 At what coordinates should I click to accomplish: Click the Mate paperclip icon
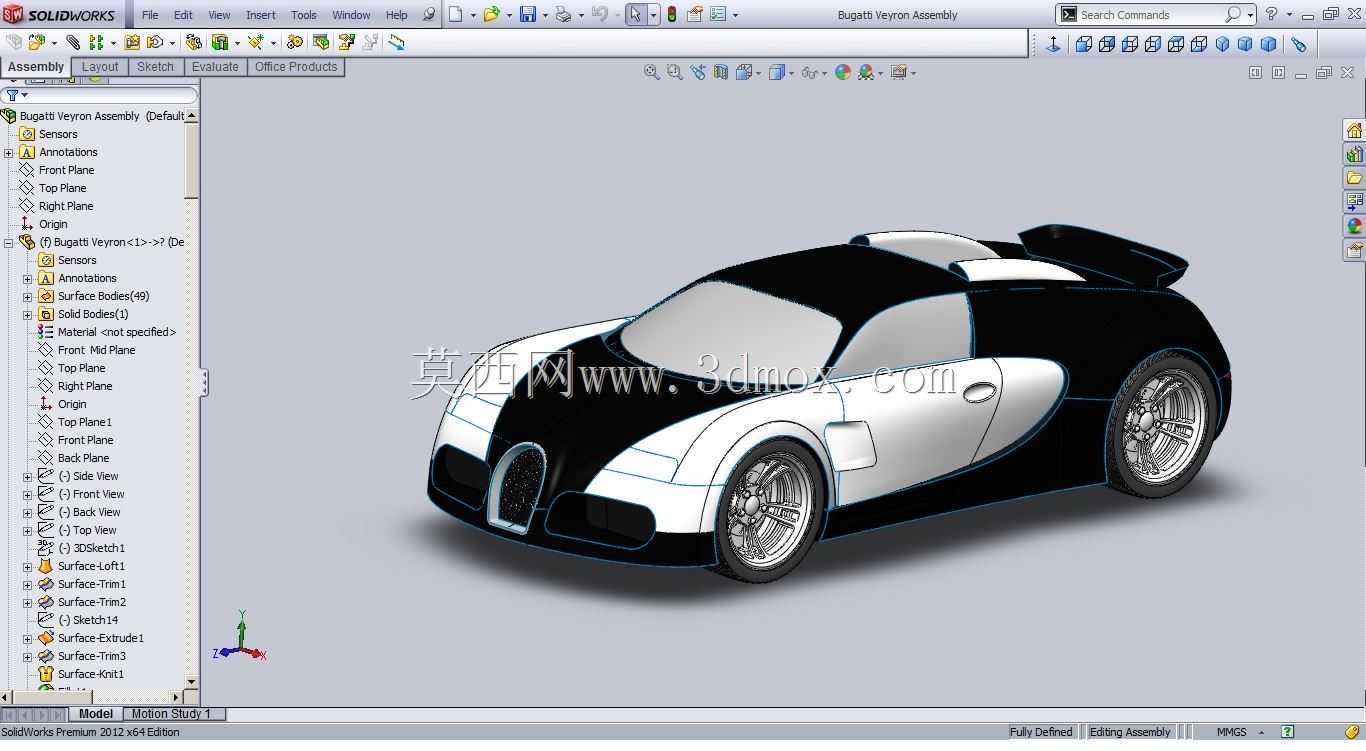click(73, 42)
